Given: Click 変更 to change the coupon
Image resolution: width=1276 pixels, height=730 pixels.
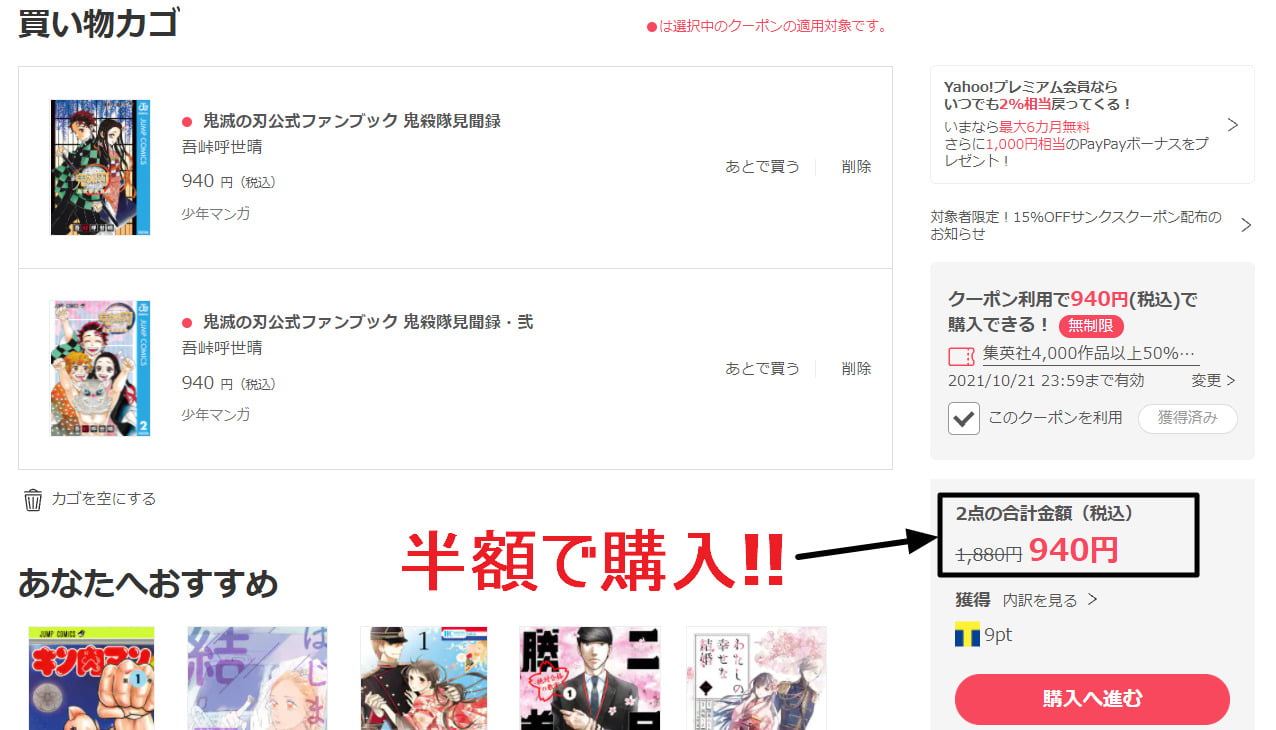Looking at the screenshot, I should click(x=1213, y=381).
